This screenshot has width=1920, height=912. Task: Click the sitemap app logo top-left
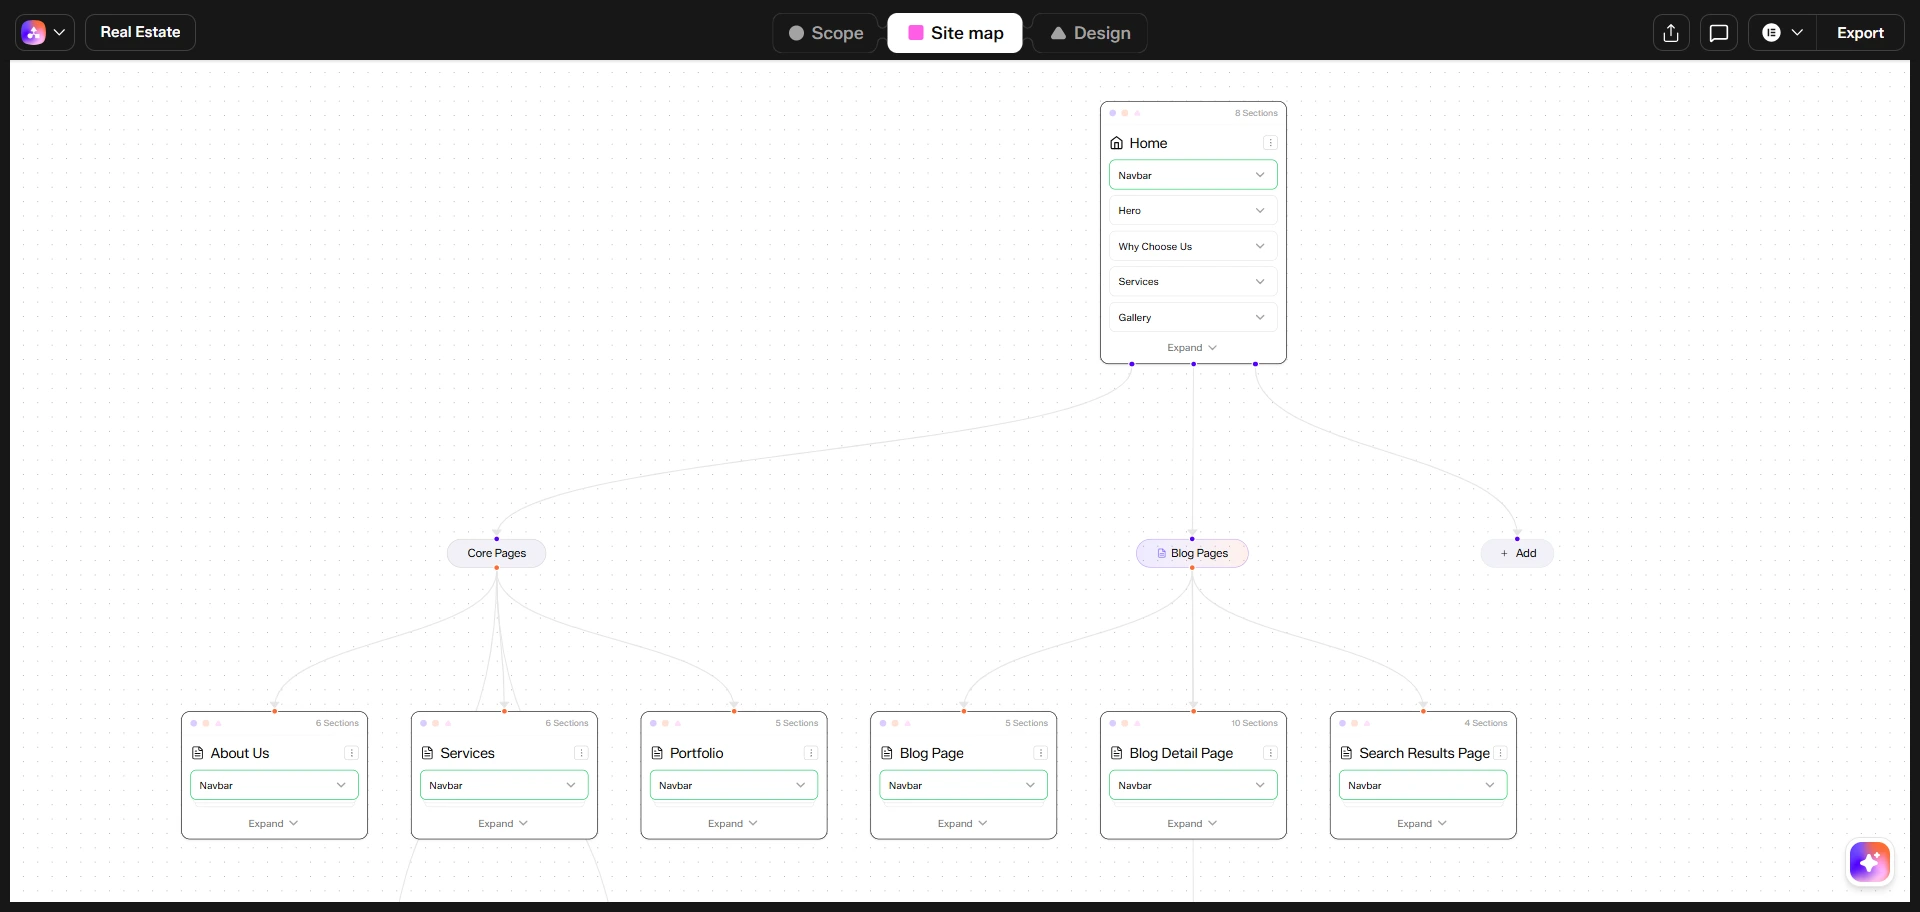[x=31, y=32]
